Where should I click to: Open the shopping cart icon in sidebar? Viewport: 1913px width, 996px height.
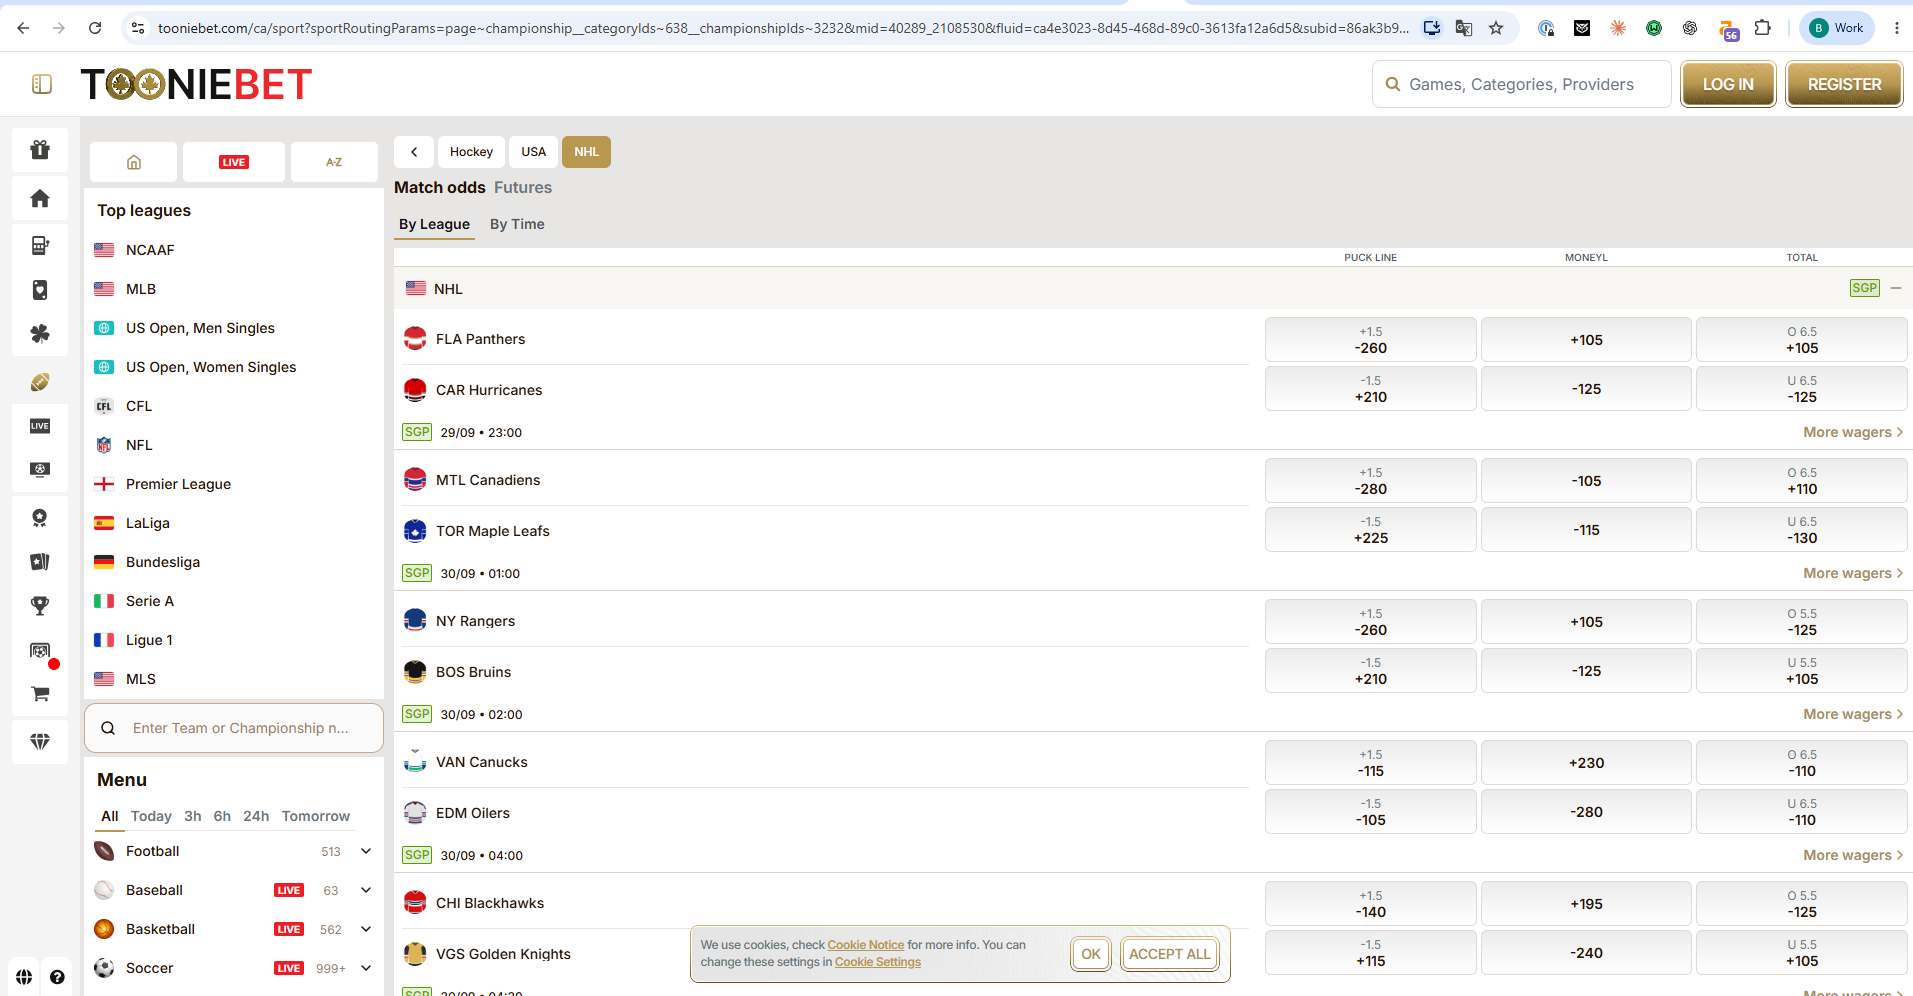(x=40, y=694)
